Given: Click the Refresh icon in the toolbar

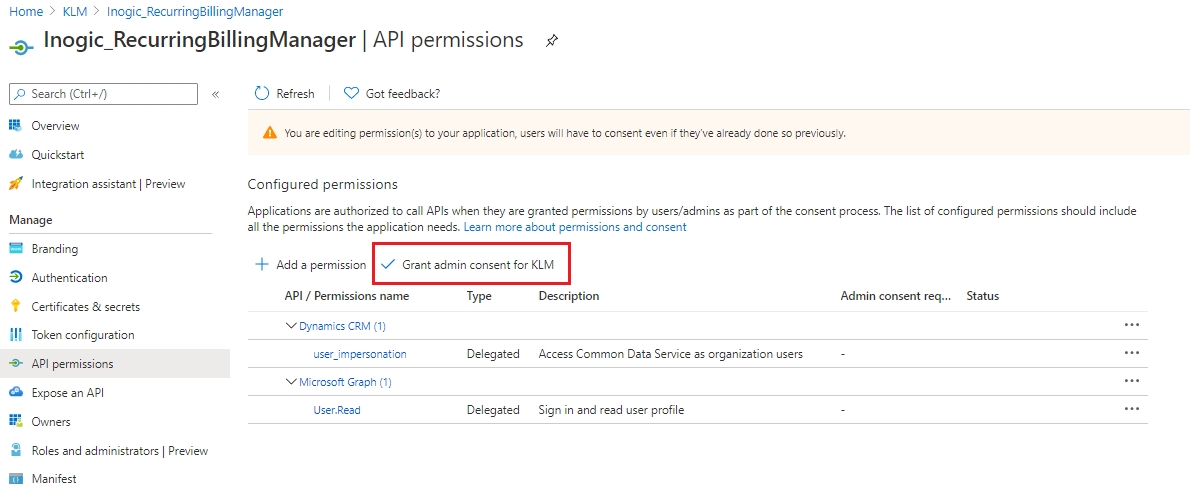Looking at the screenshot, I should pos(262,93).
